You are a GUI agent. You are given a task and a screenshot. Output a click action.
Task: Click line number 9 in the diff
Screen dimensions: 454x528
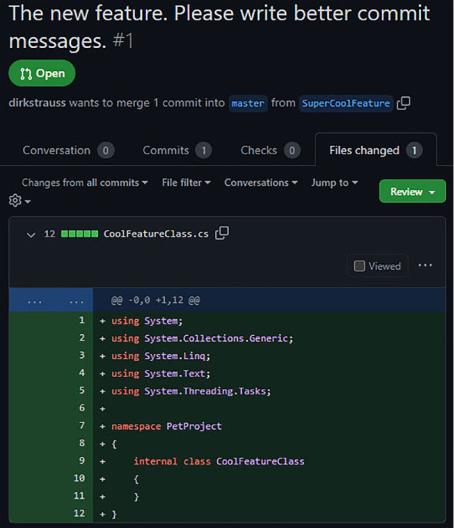[82, 460]
